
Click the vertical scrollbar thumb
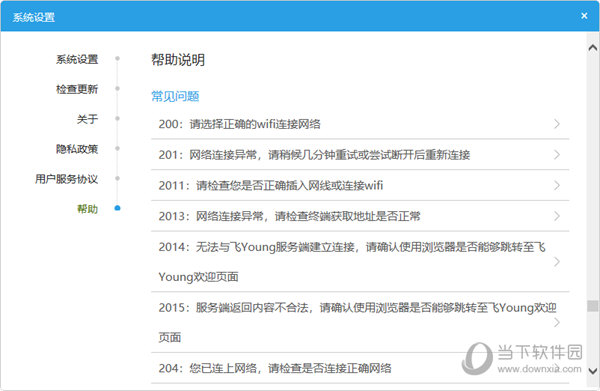(592, 306)
